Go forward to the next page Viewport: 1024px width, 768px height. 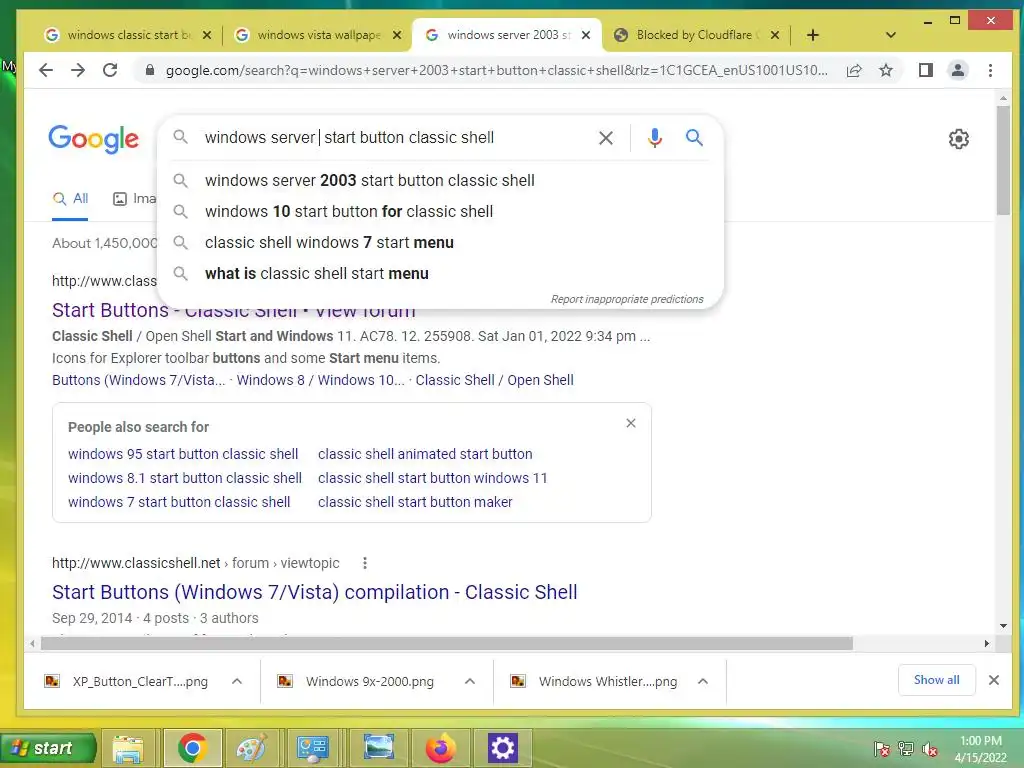tap(78, 70)
